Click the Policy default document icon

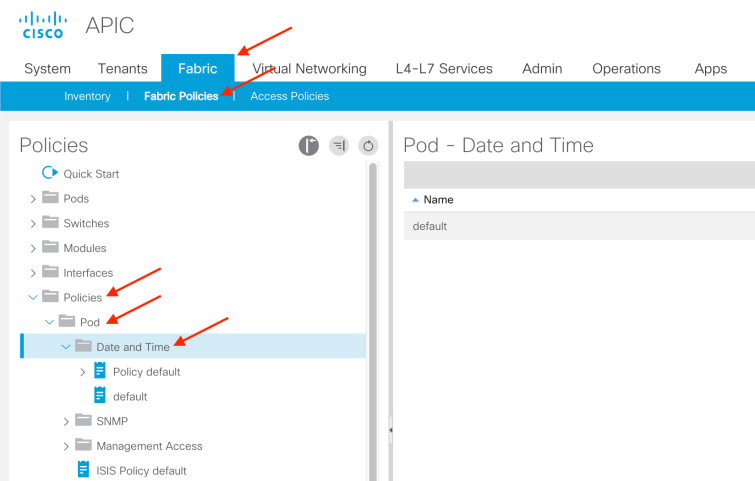pos(100,372)
